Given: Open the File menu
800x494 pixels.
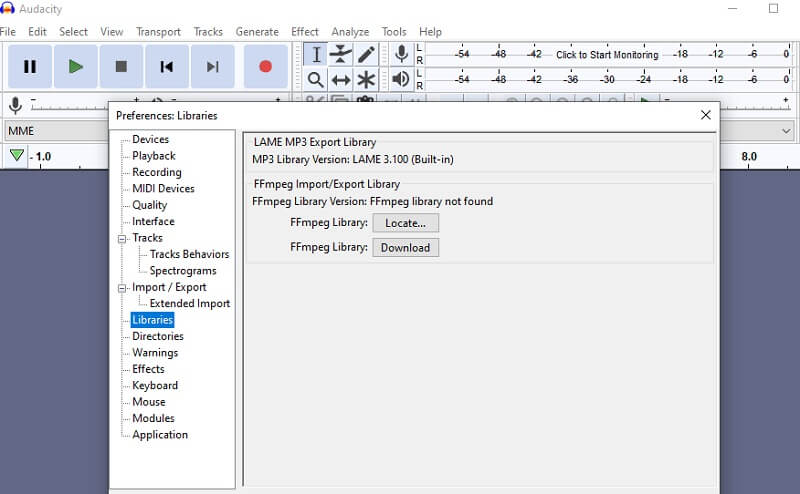Looking at the screenshot, I should (8, 32).
